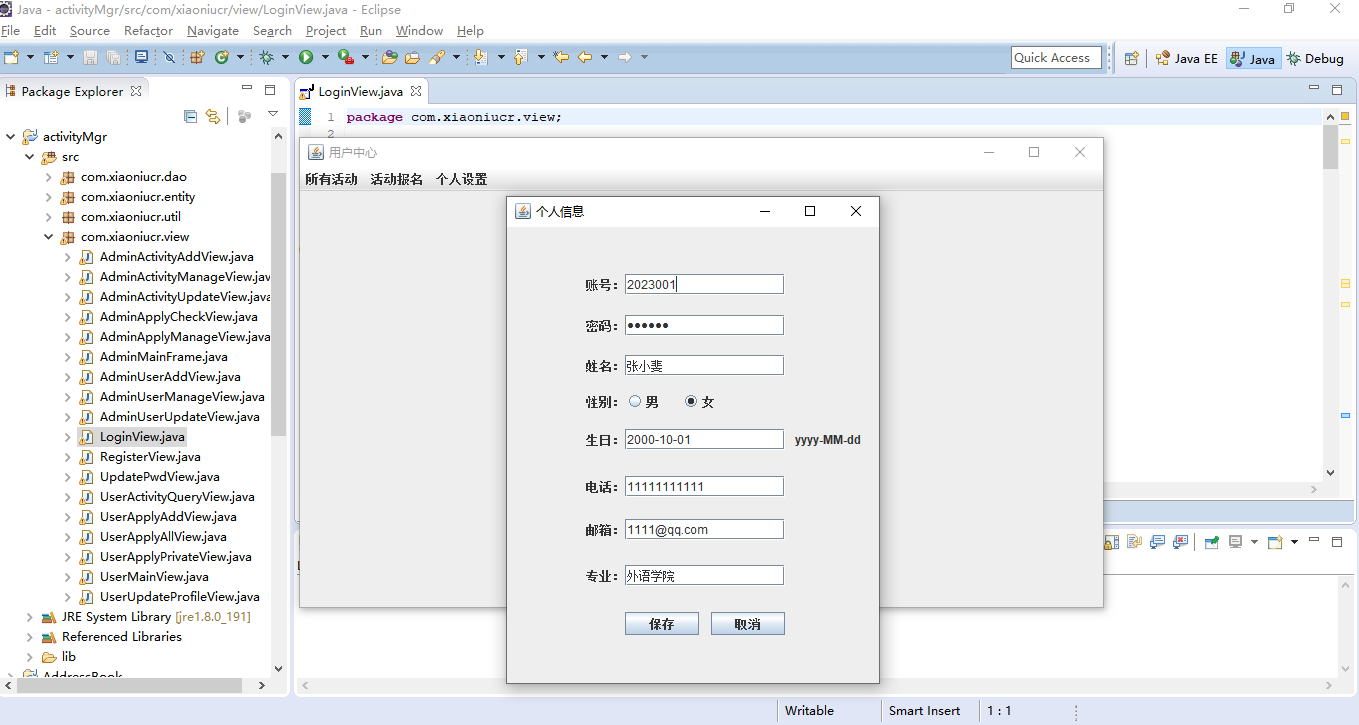Click the 邮箱 email field
The height and width of the screenshot is (725, 1359).
point(704,529)
